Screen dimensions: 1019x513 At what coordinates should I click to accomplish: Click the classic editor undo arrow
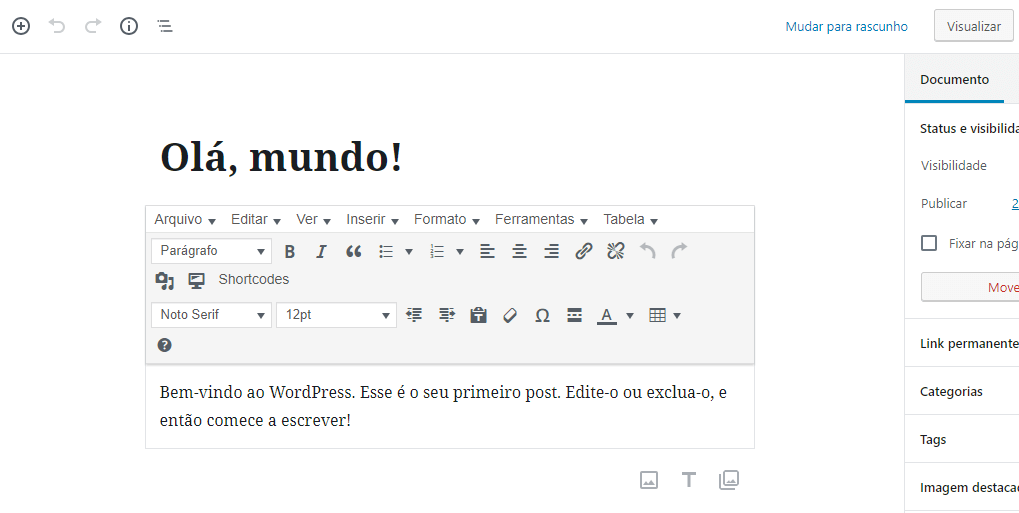pyautogui.click(x=648, y=251)
